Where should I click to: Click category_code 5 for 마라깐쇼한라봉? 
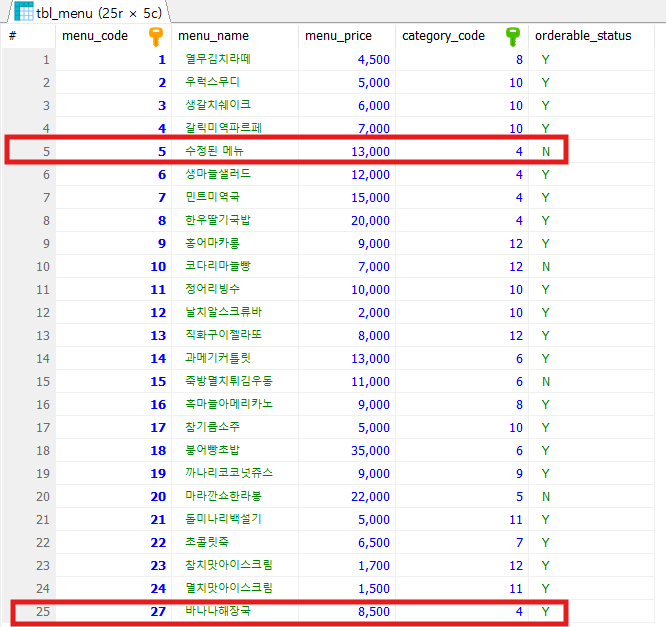519,497
